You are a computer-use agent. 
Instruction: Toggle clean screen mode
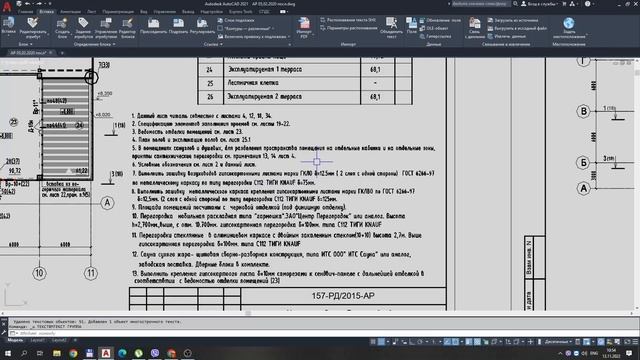627,342
